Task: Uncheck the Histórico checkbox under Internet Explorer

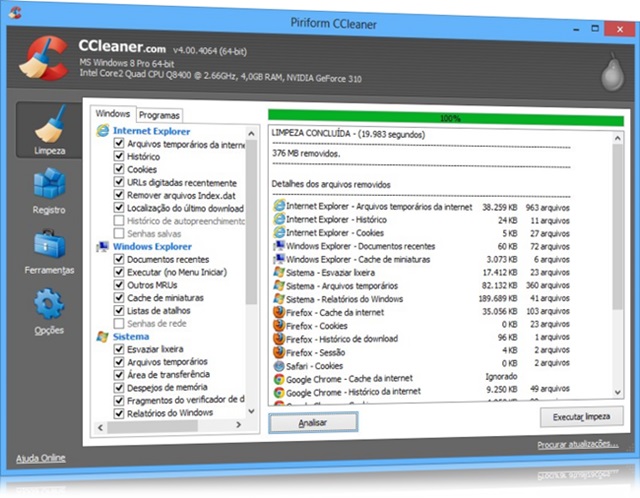Action: 119,156
